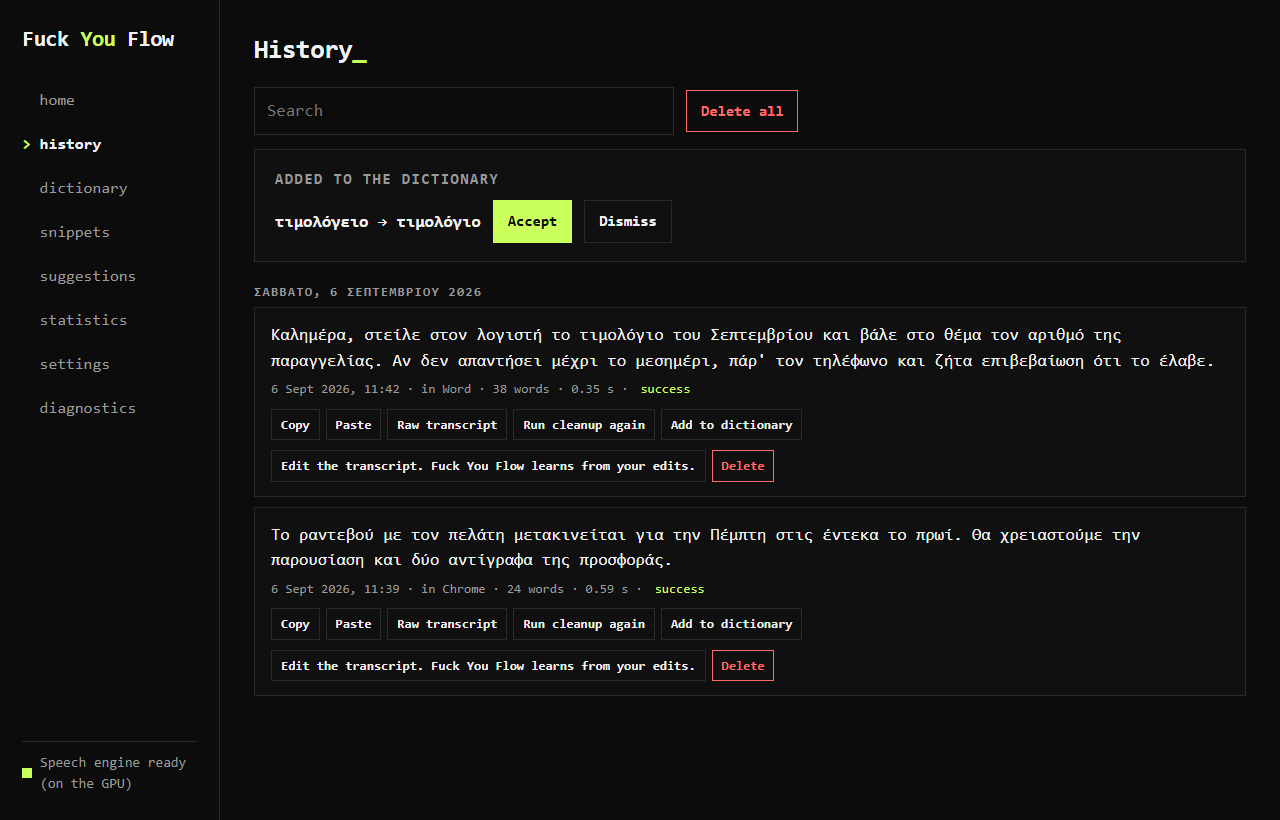Image resolution: width=1280 pixels, height=820 pixels.
Task: Go to the dictionary section
Action: (83, 188)
